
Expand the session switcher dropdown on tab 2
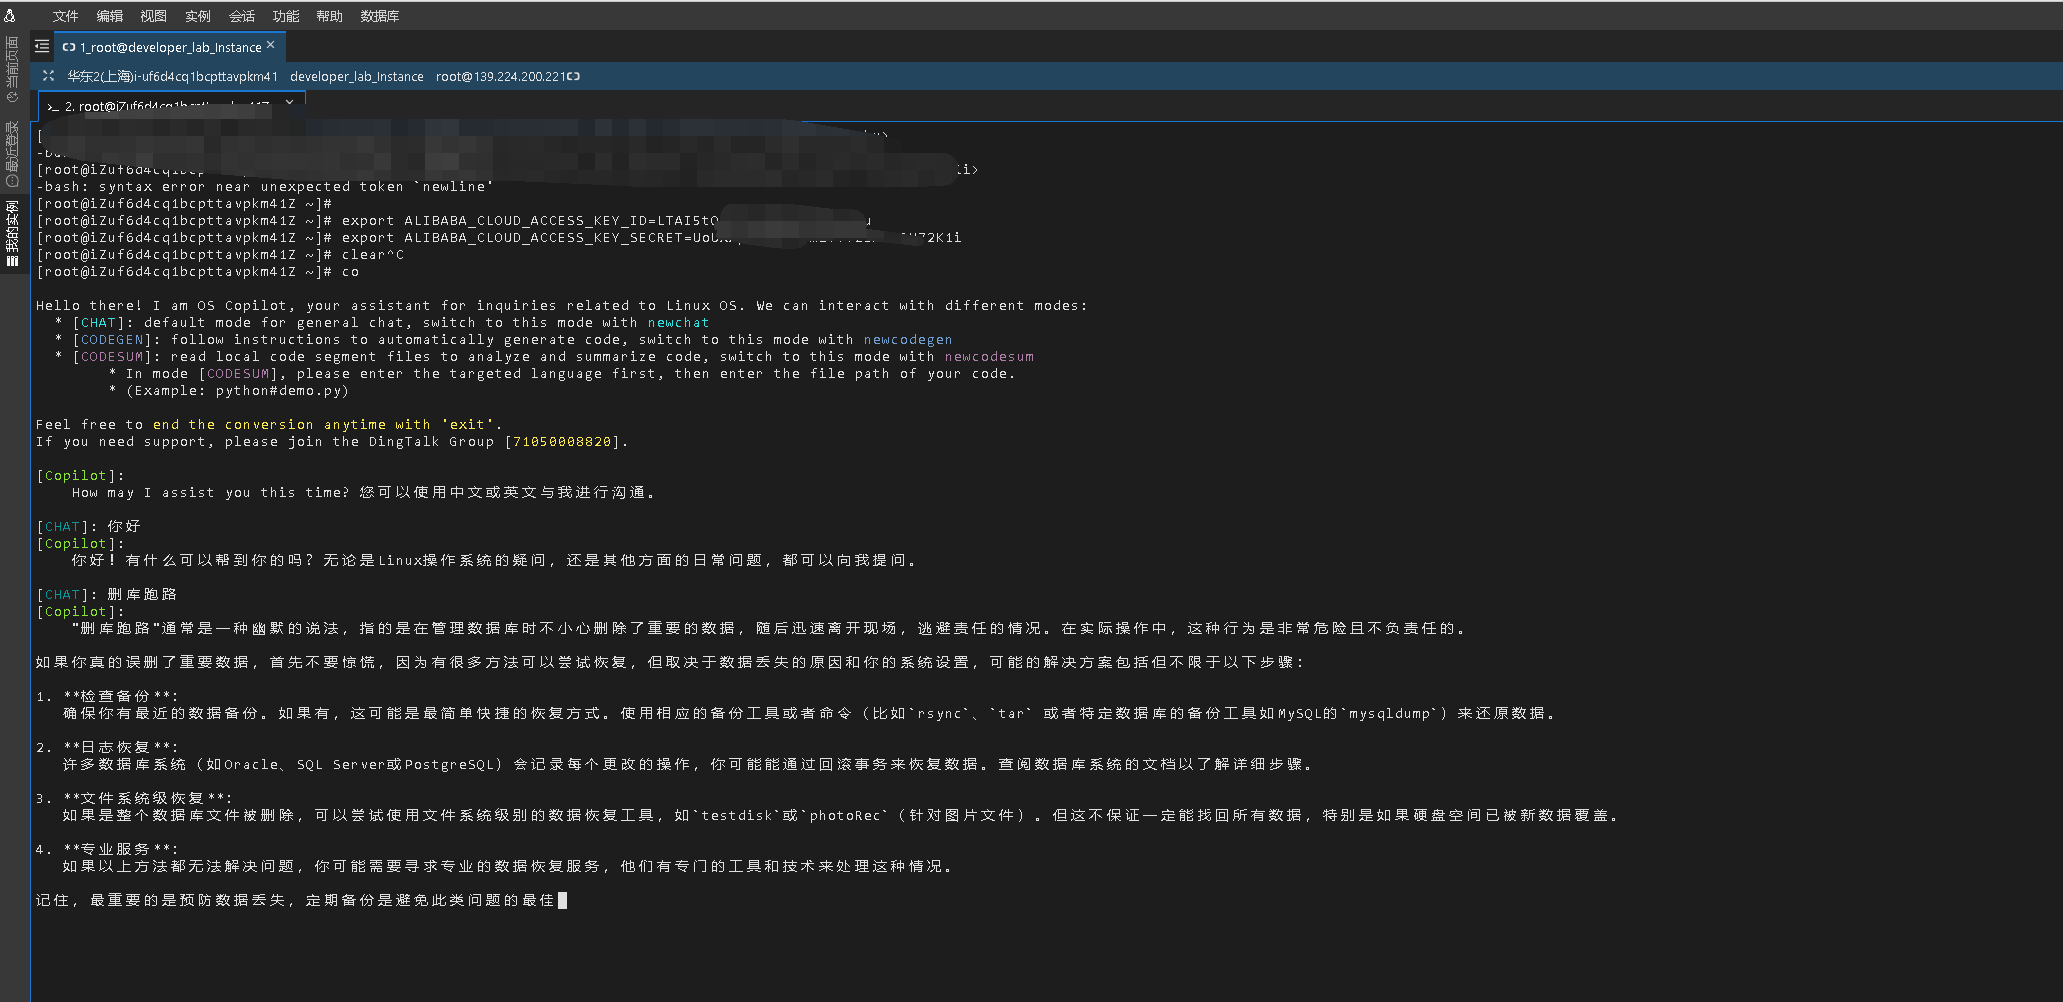289,102
